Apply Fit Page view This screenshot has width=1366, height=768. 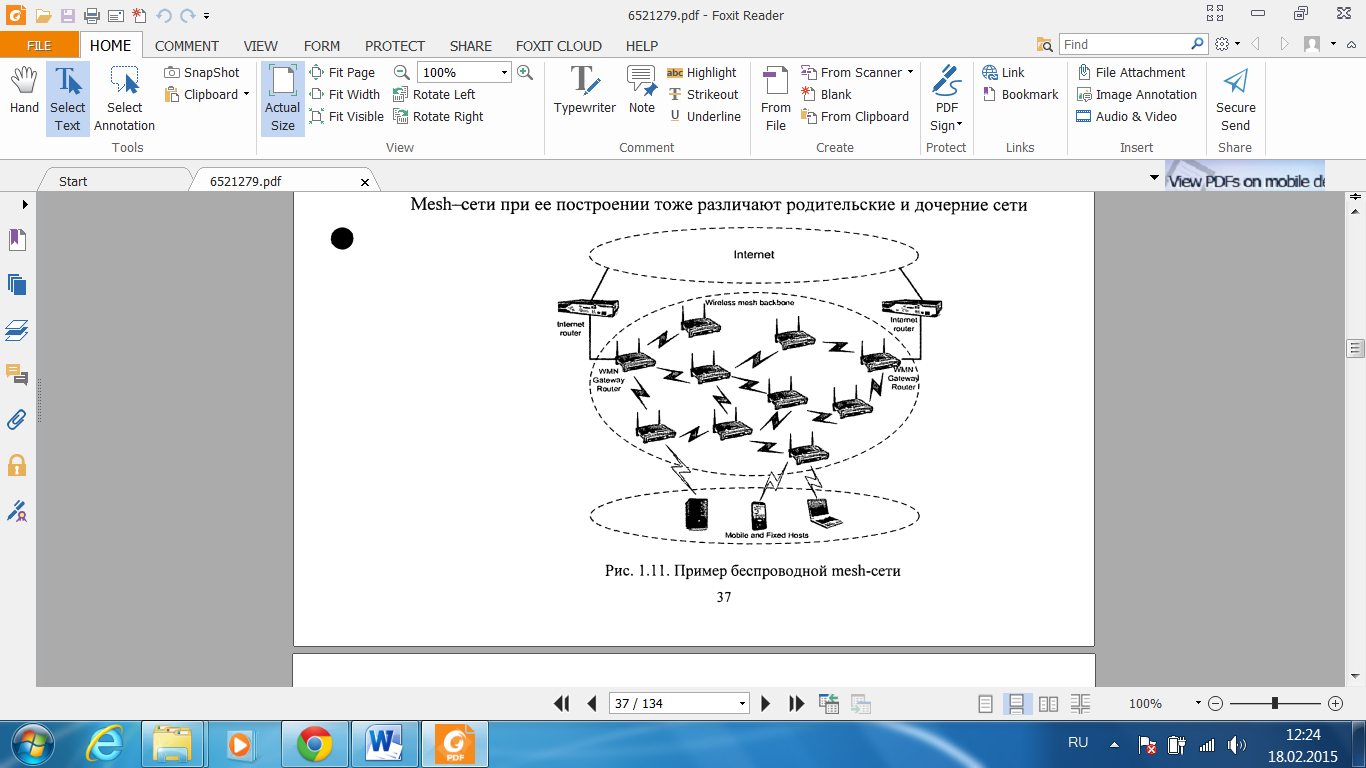342,72
